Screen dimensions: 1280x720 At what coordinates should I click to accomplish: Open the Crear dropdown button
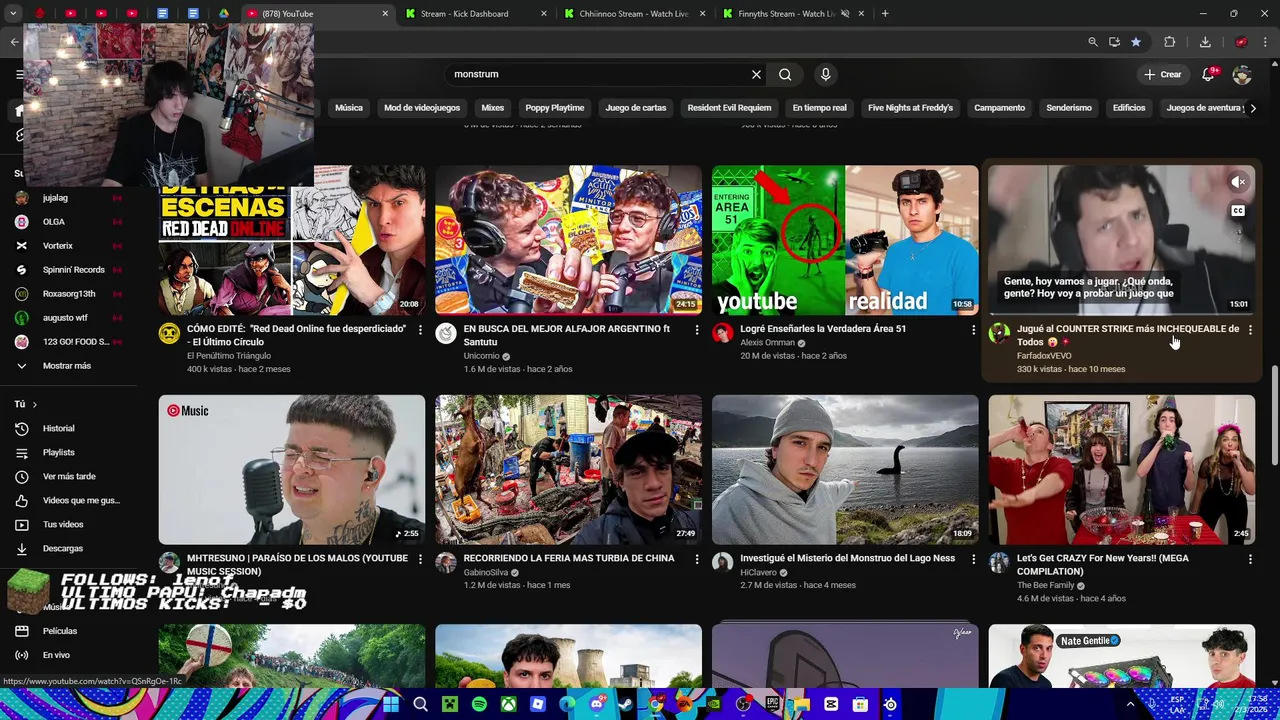[x=1164, y=74]
